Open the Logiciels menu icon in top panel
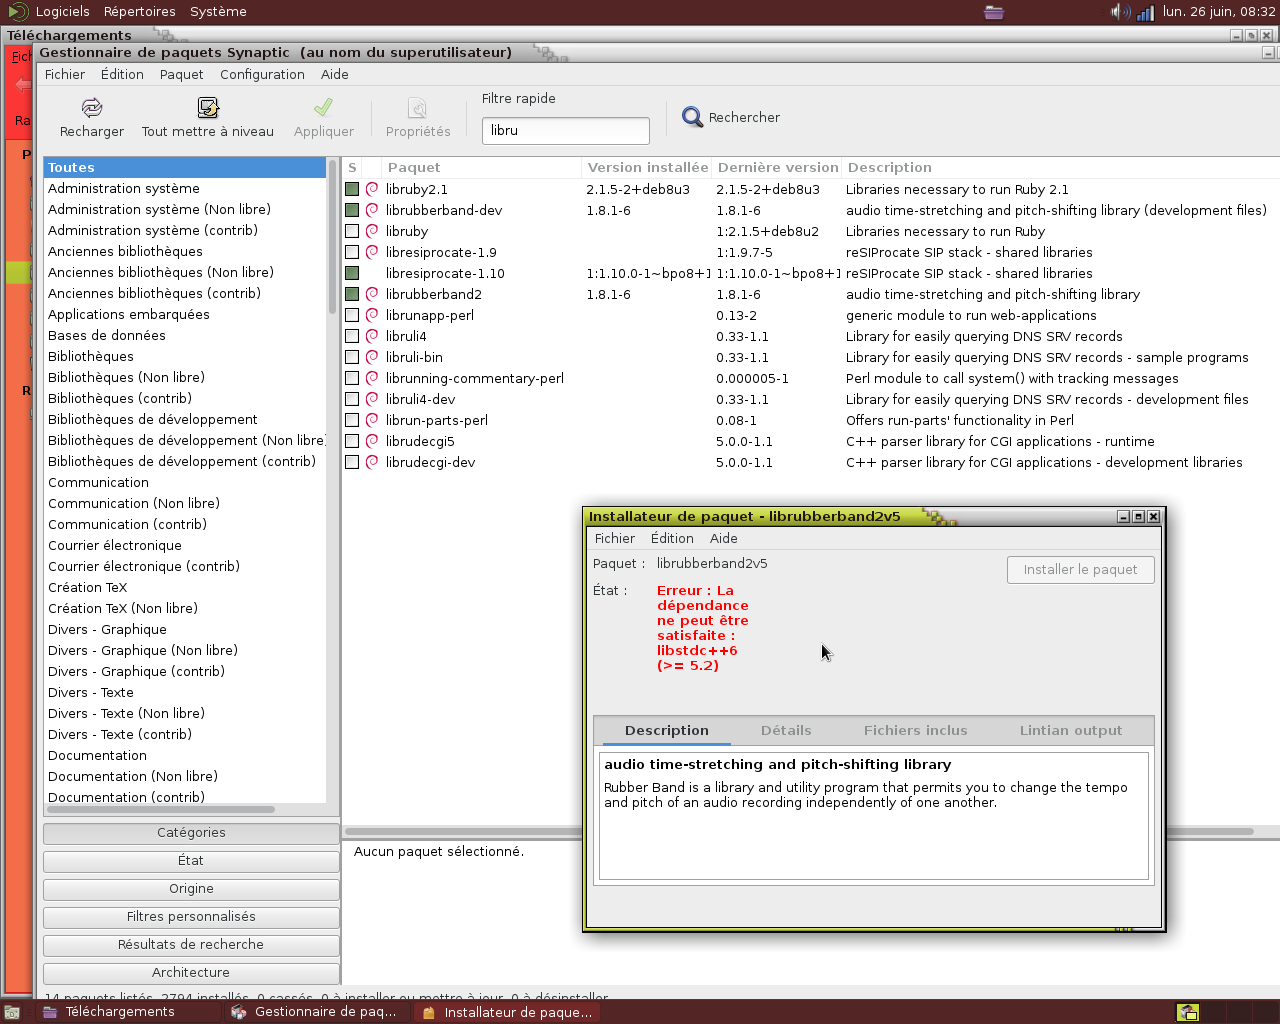Image resolution: width=1280 pixels, height=1024 pixels. 17,12
